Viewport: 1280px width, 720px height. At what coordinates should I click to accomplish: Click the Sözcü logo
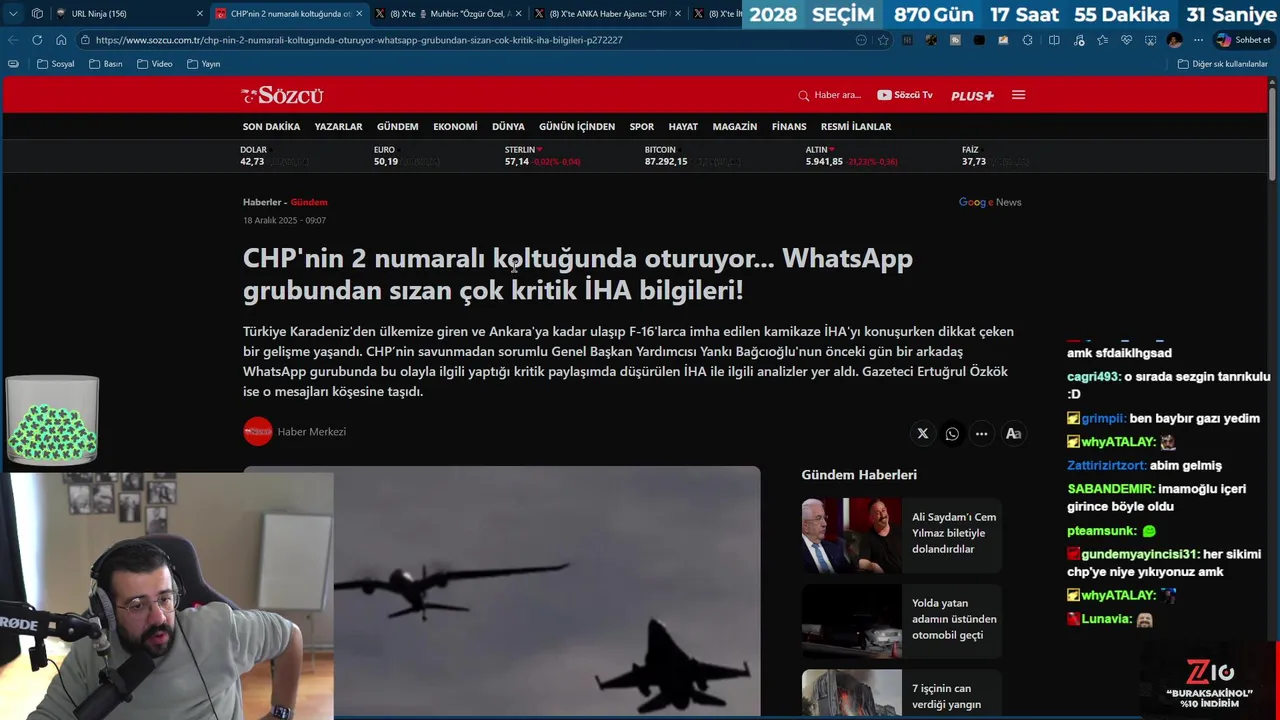(x=282, y=95)
